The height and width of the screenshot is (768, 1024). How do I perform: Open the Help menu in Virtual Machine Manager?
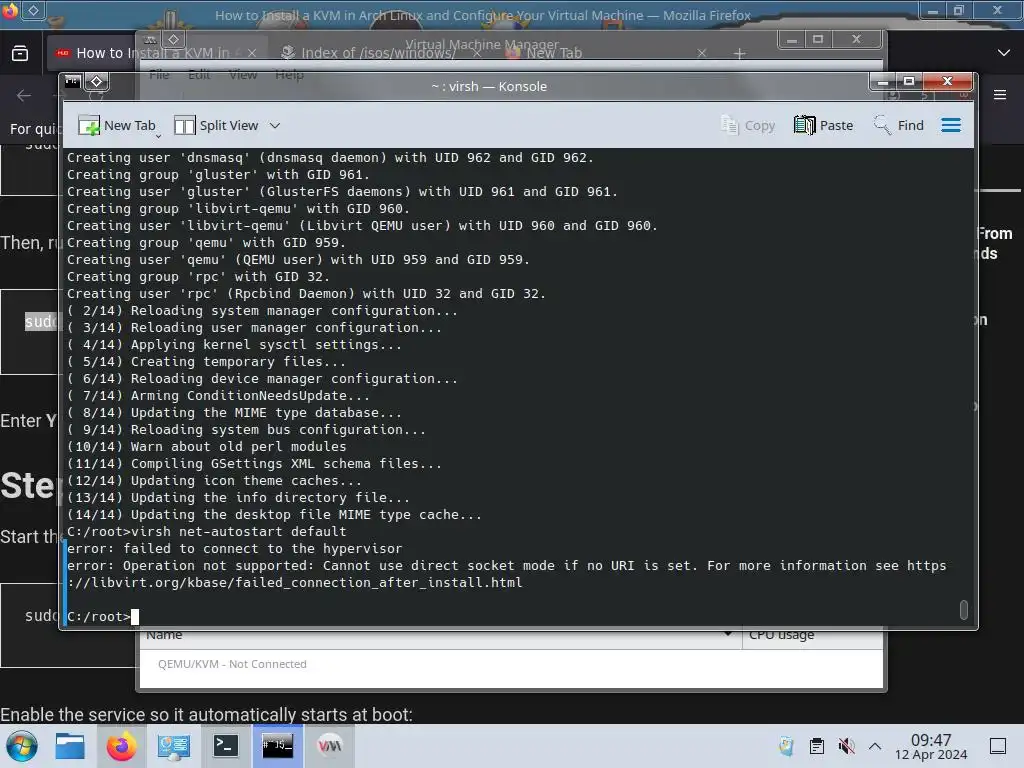click(x=289, y=74)
